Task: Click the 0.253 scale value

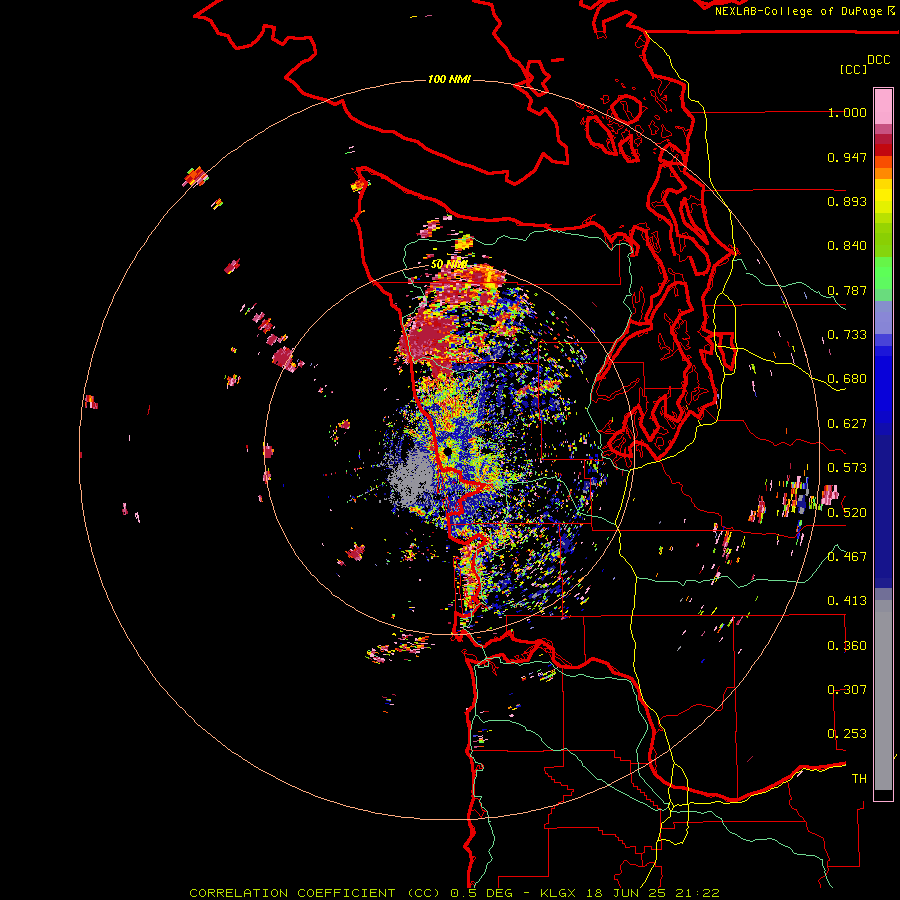Action: click(x=847, y=734)
